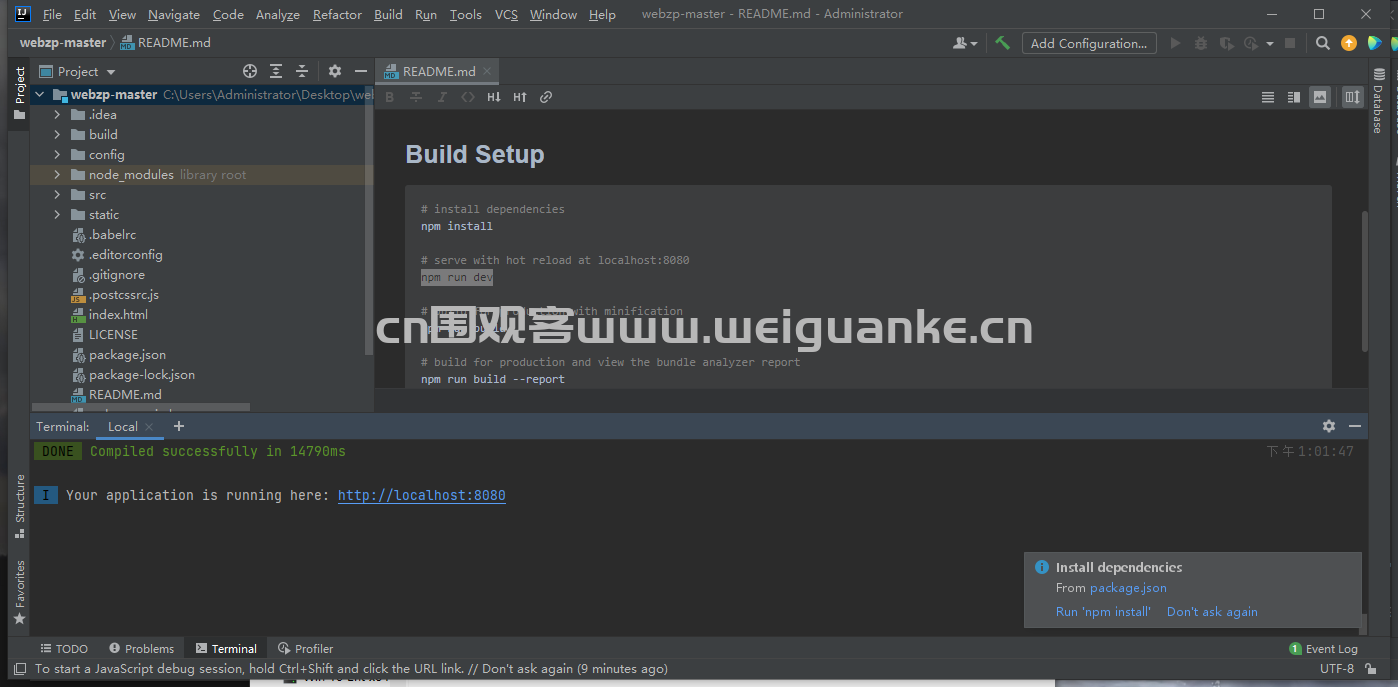Click Expand All icon in Project panel
Image resolution: width=1398 pixels, height=687 pixels.
tap(276, 71)
